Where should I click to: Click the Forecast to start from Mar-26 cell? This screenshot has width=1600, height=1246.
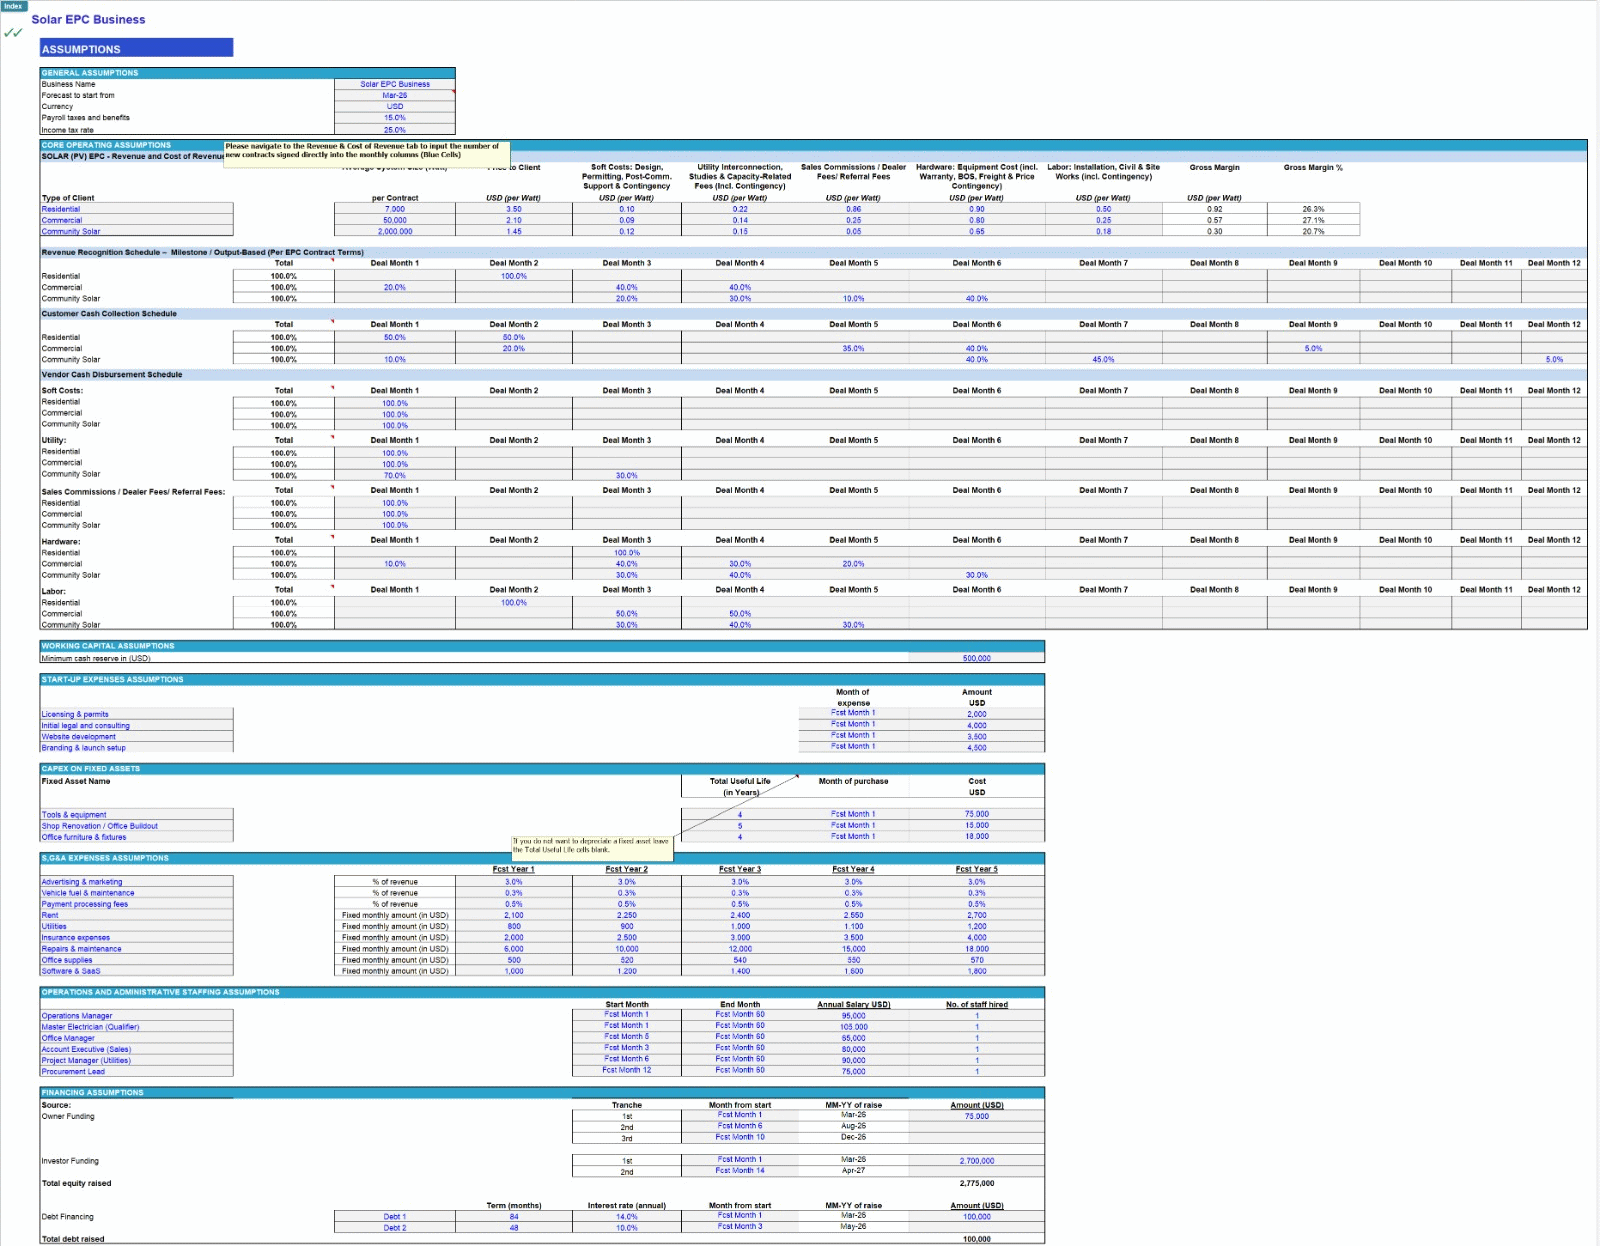(393, 95)
